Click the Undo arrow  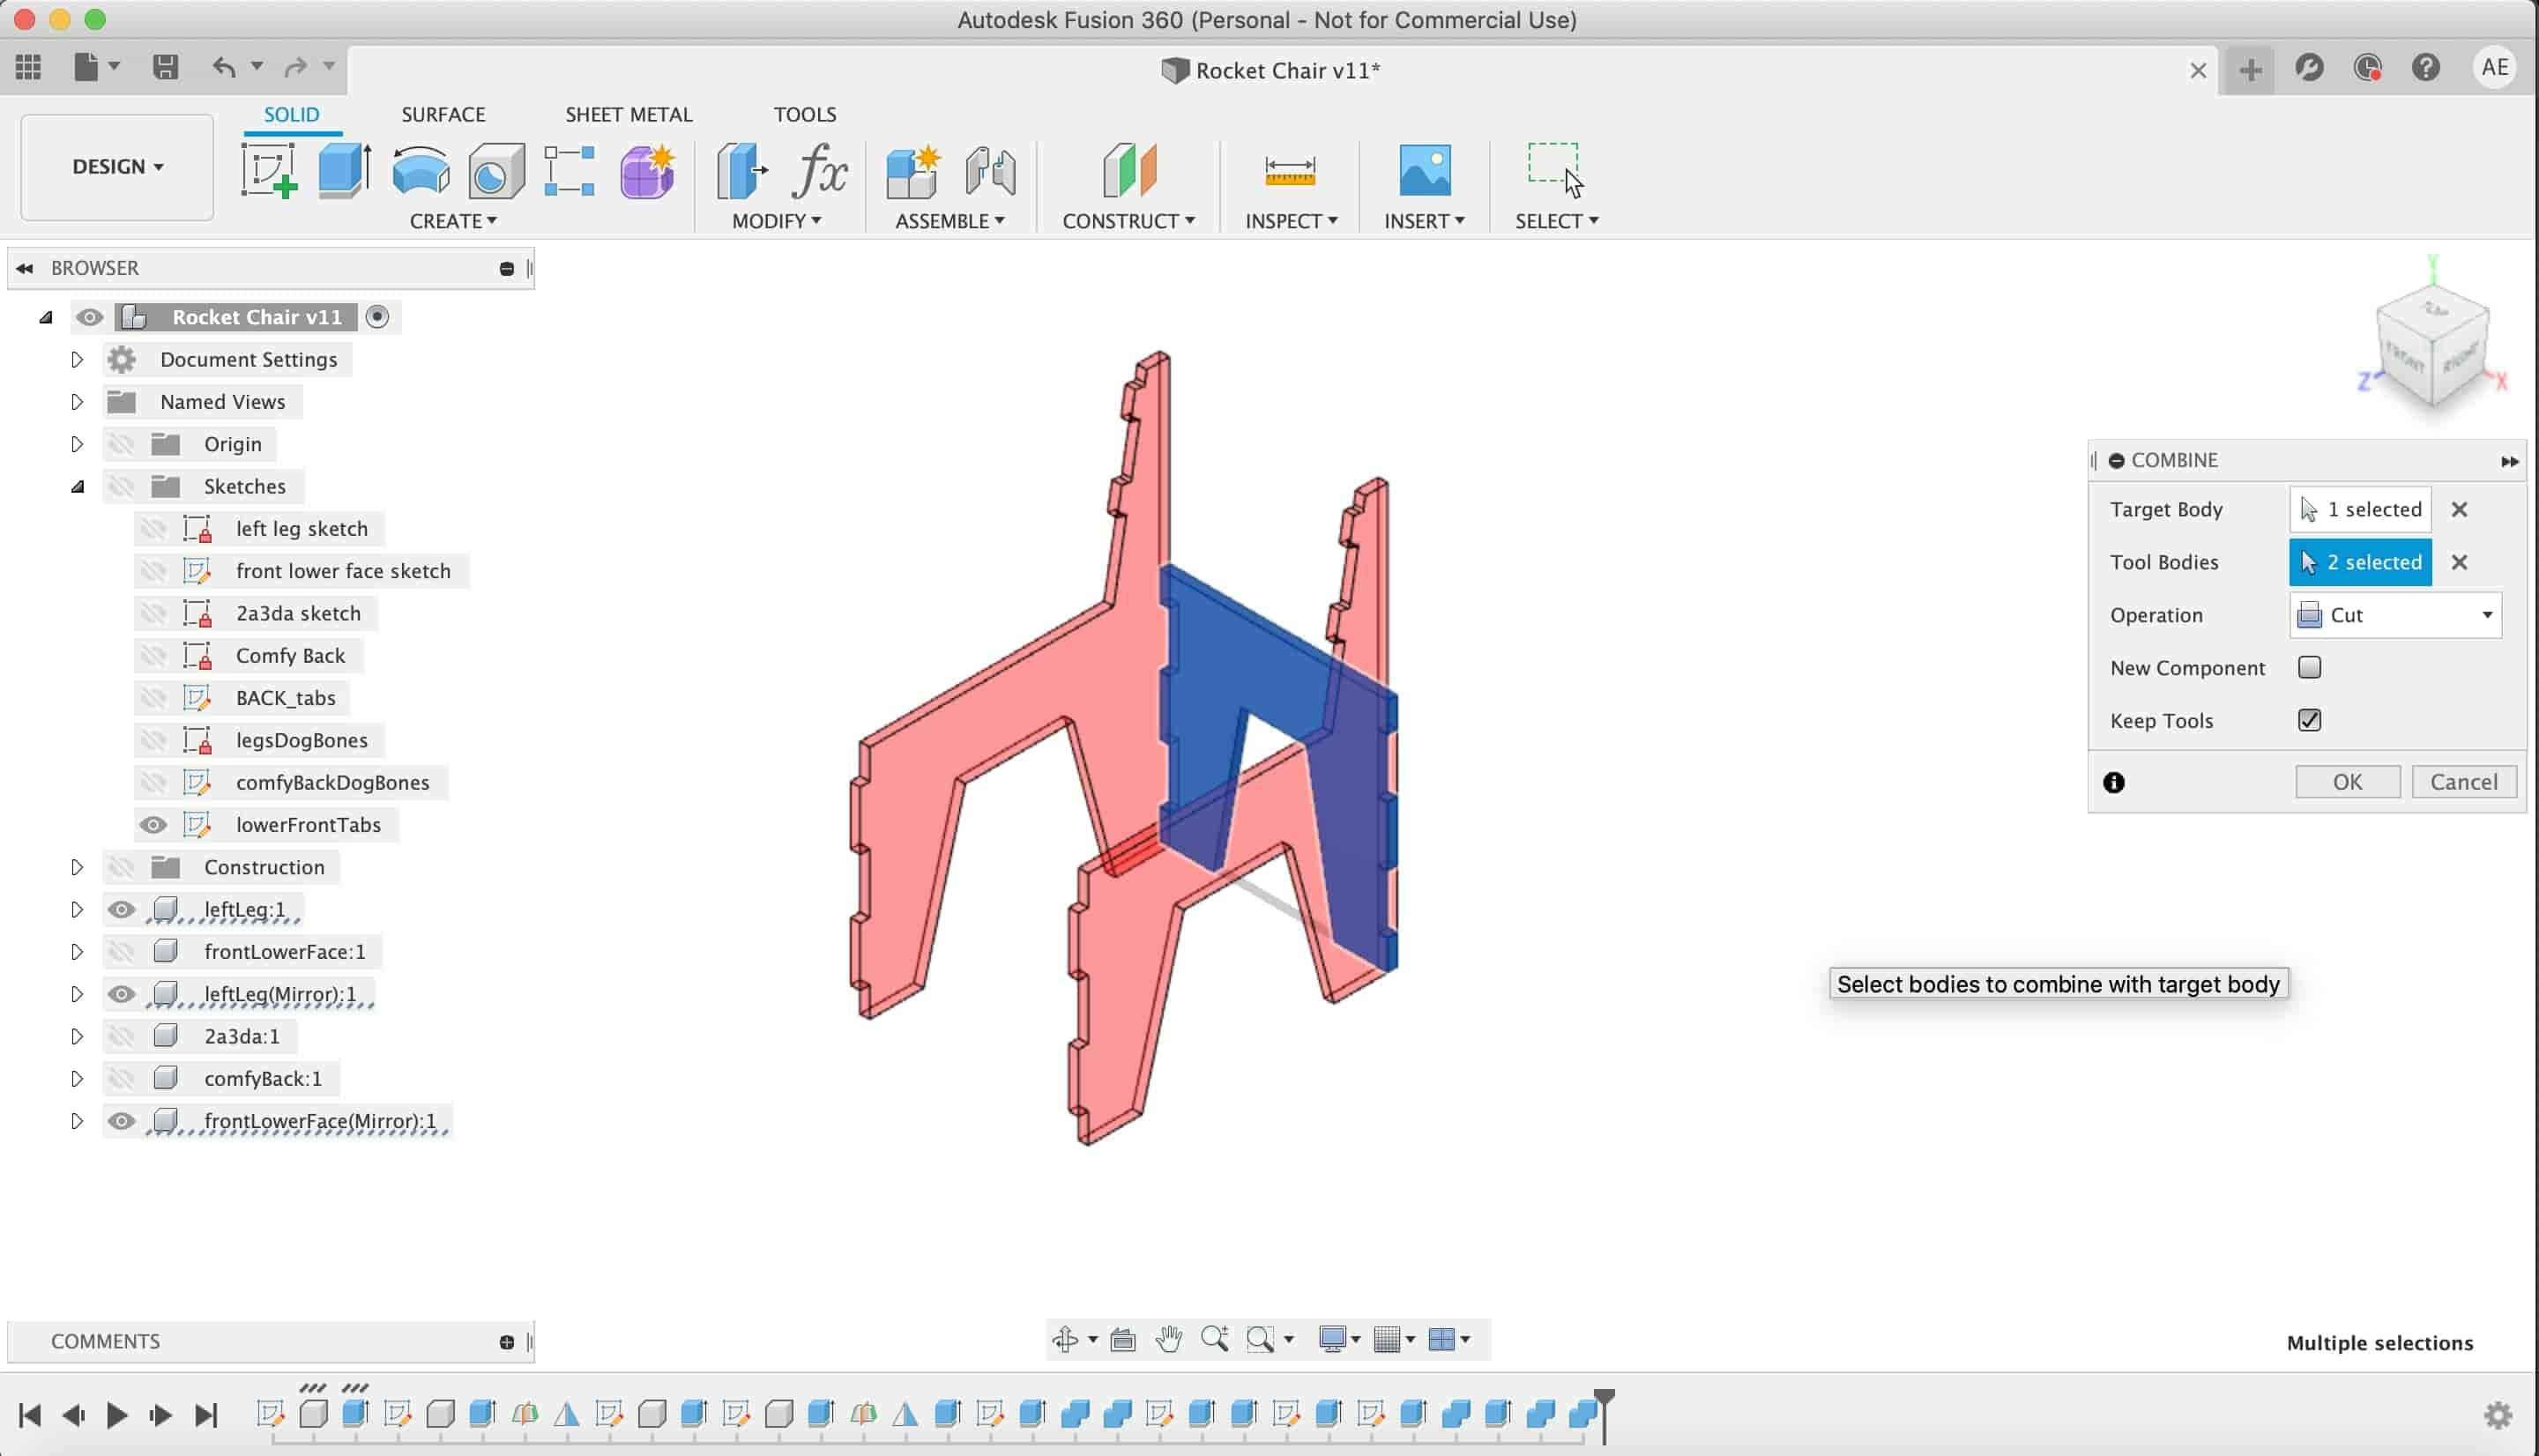[x=224, y=67]
